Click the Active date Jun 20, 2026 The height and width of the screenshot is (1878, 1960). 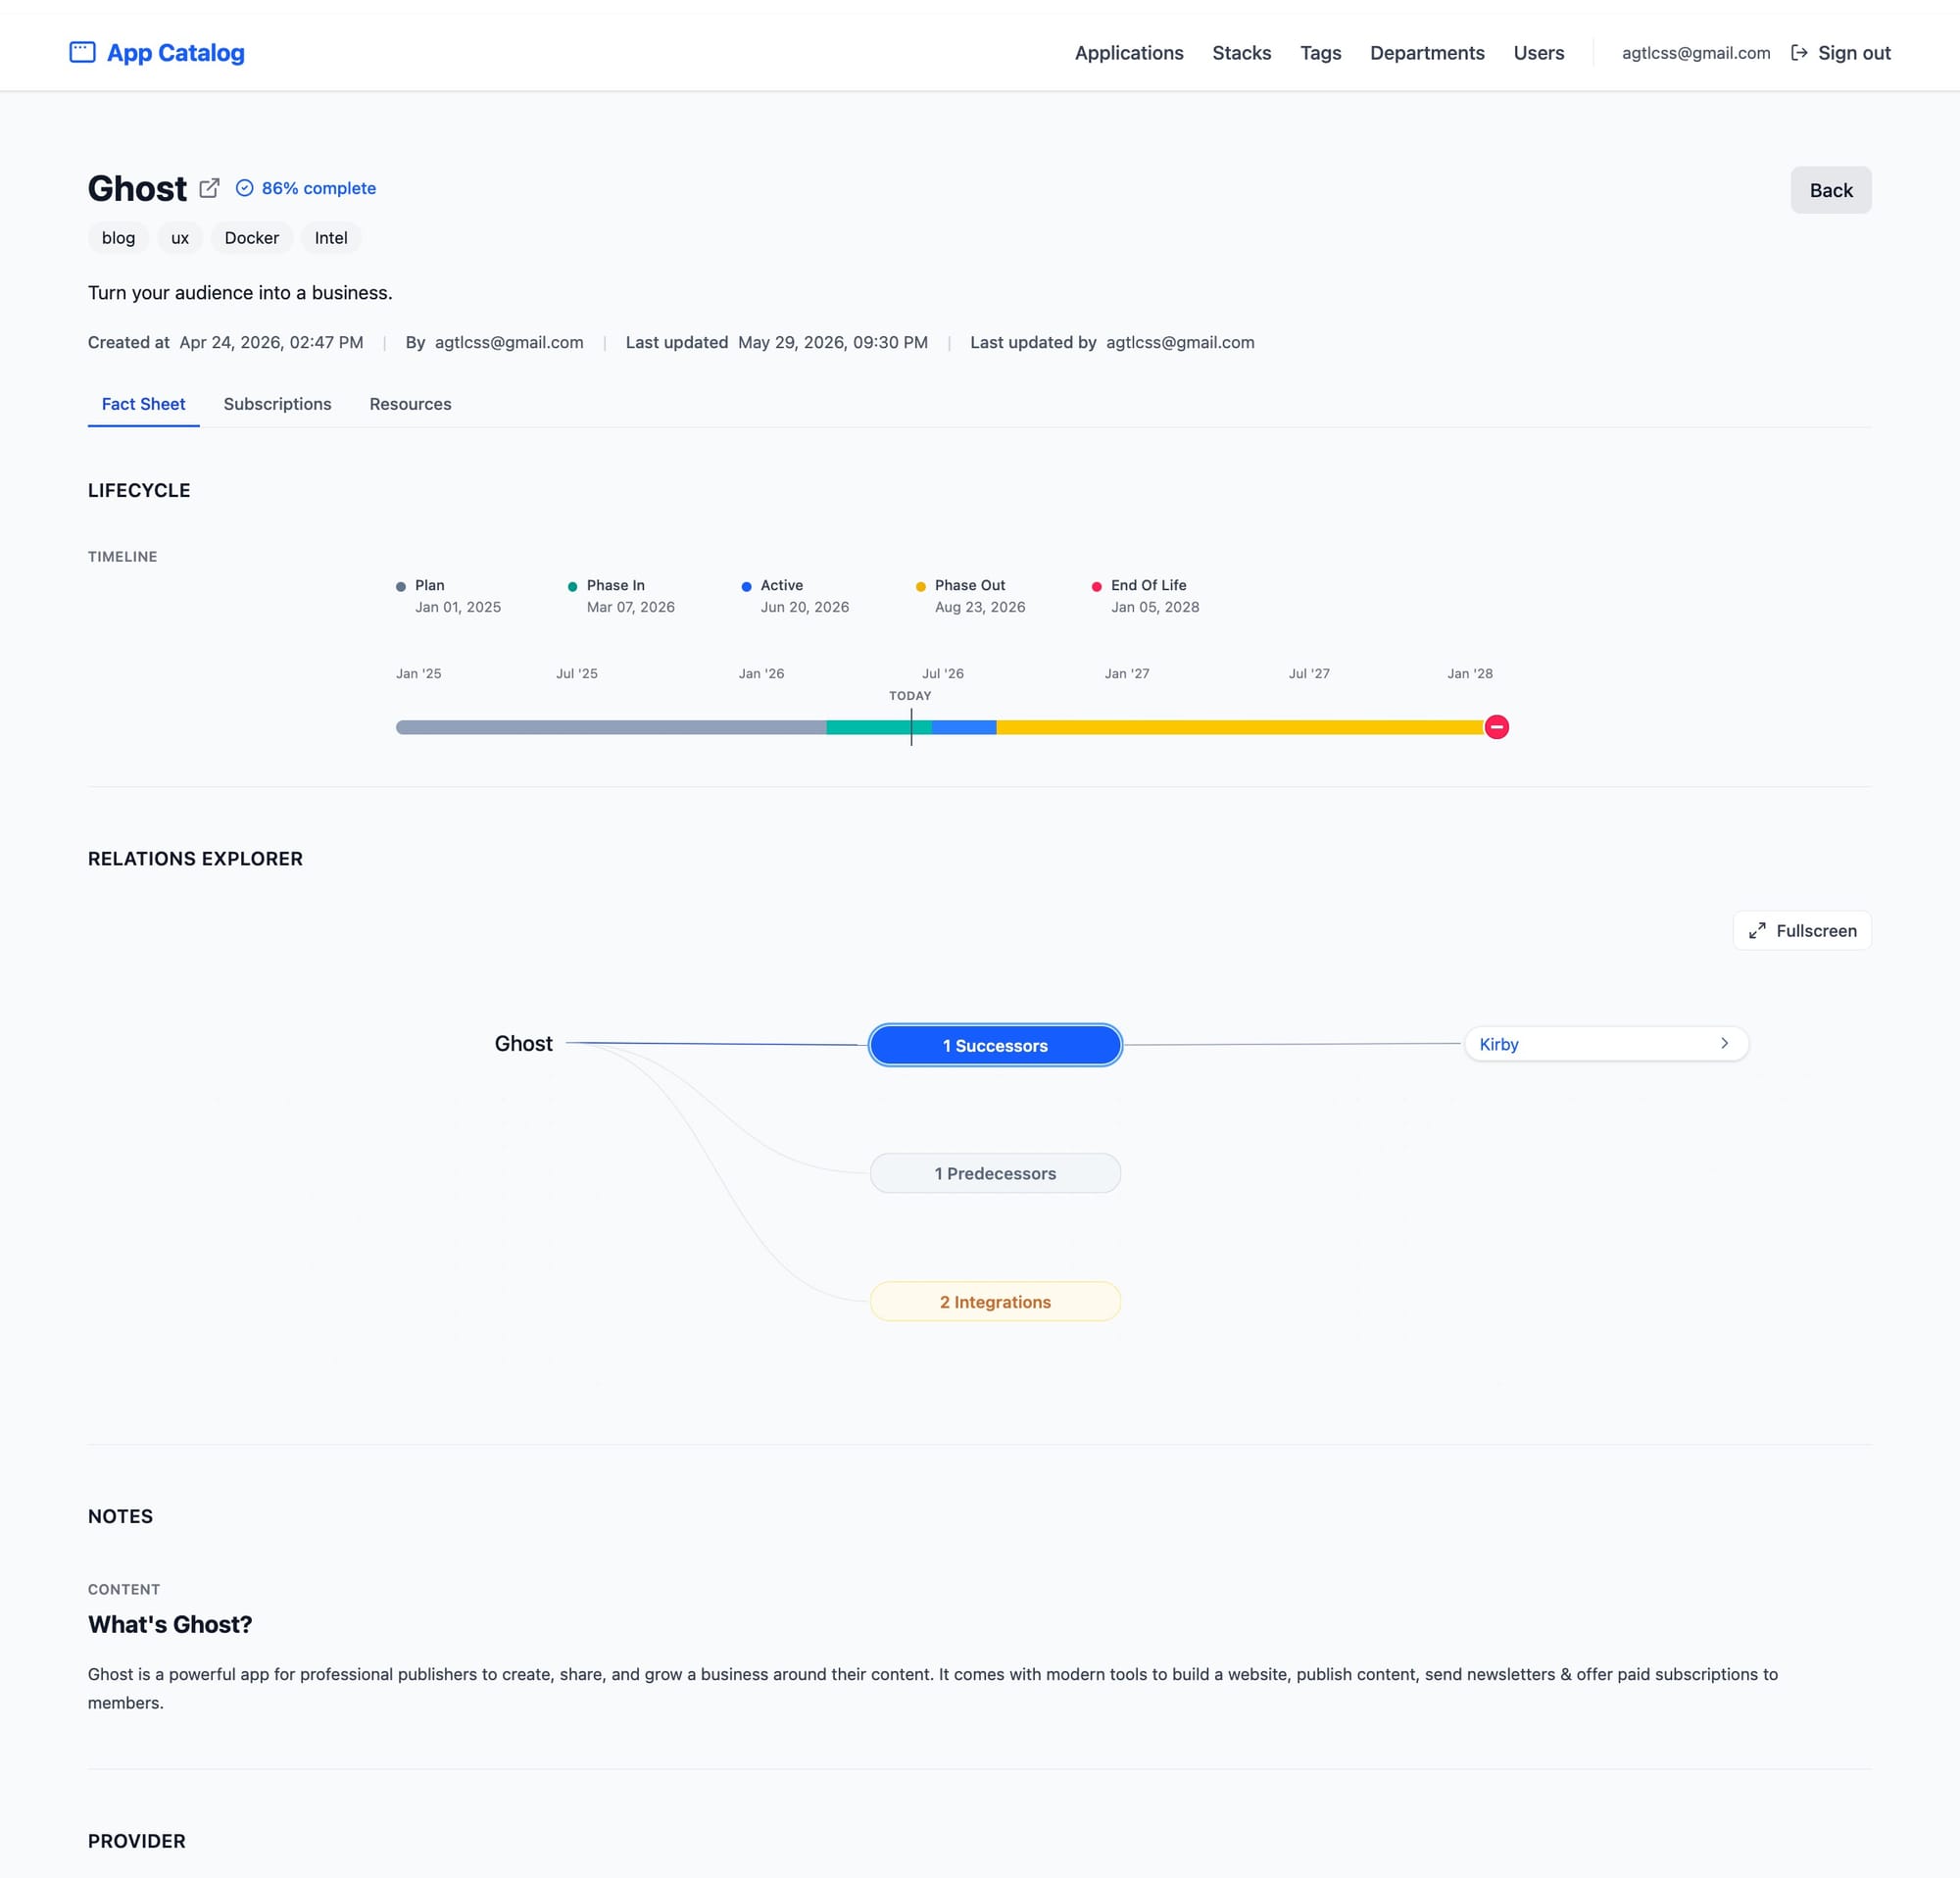[x=805, y=607]
